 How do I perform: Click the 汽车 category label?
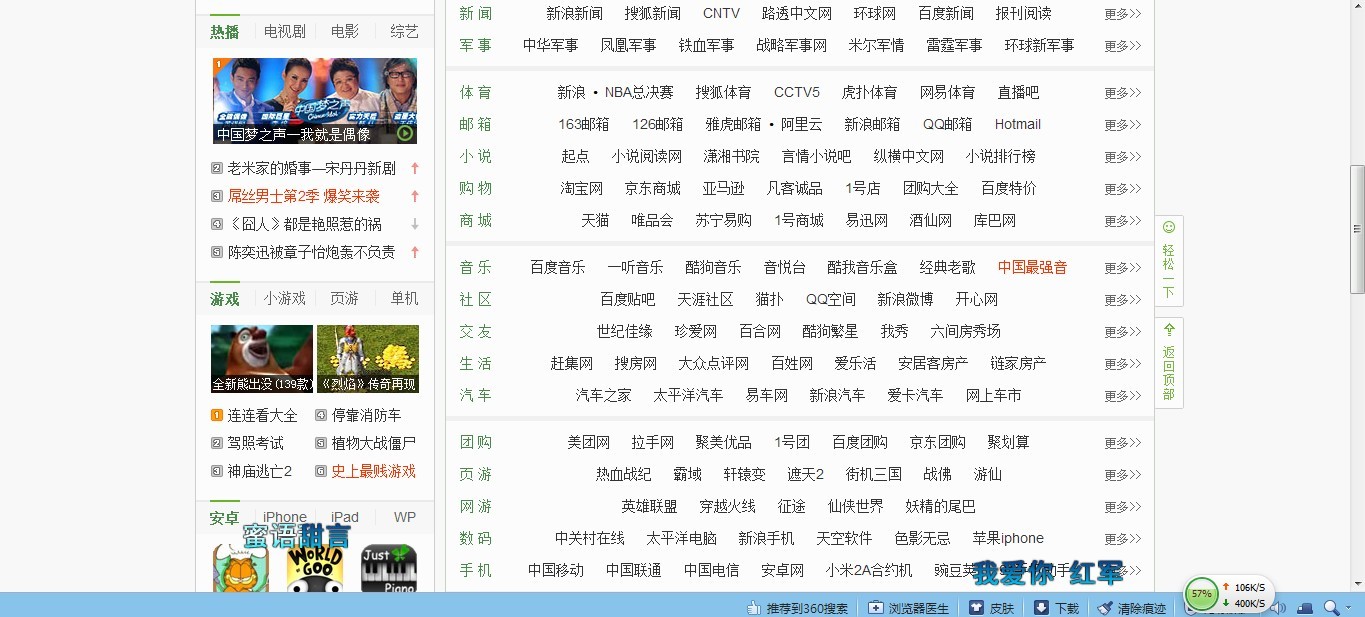(476, 395)
